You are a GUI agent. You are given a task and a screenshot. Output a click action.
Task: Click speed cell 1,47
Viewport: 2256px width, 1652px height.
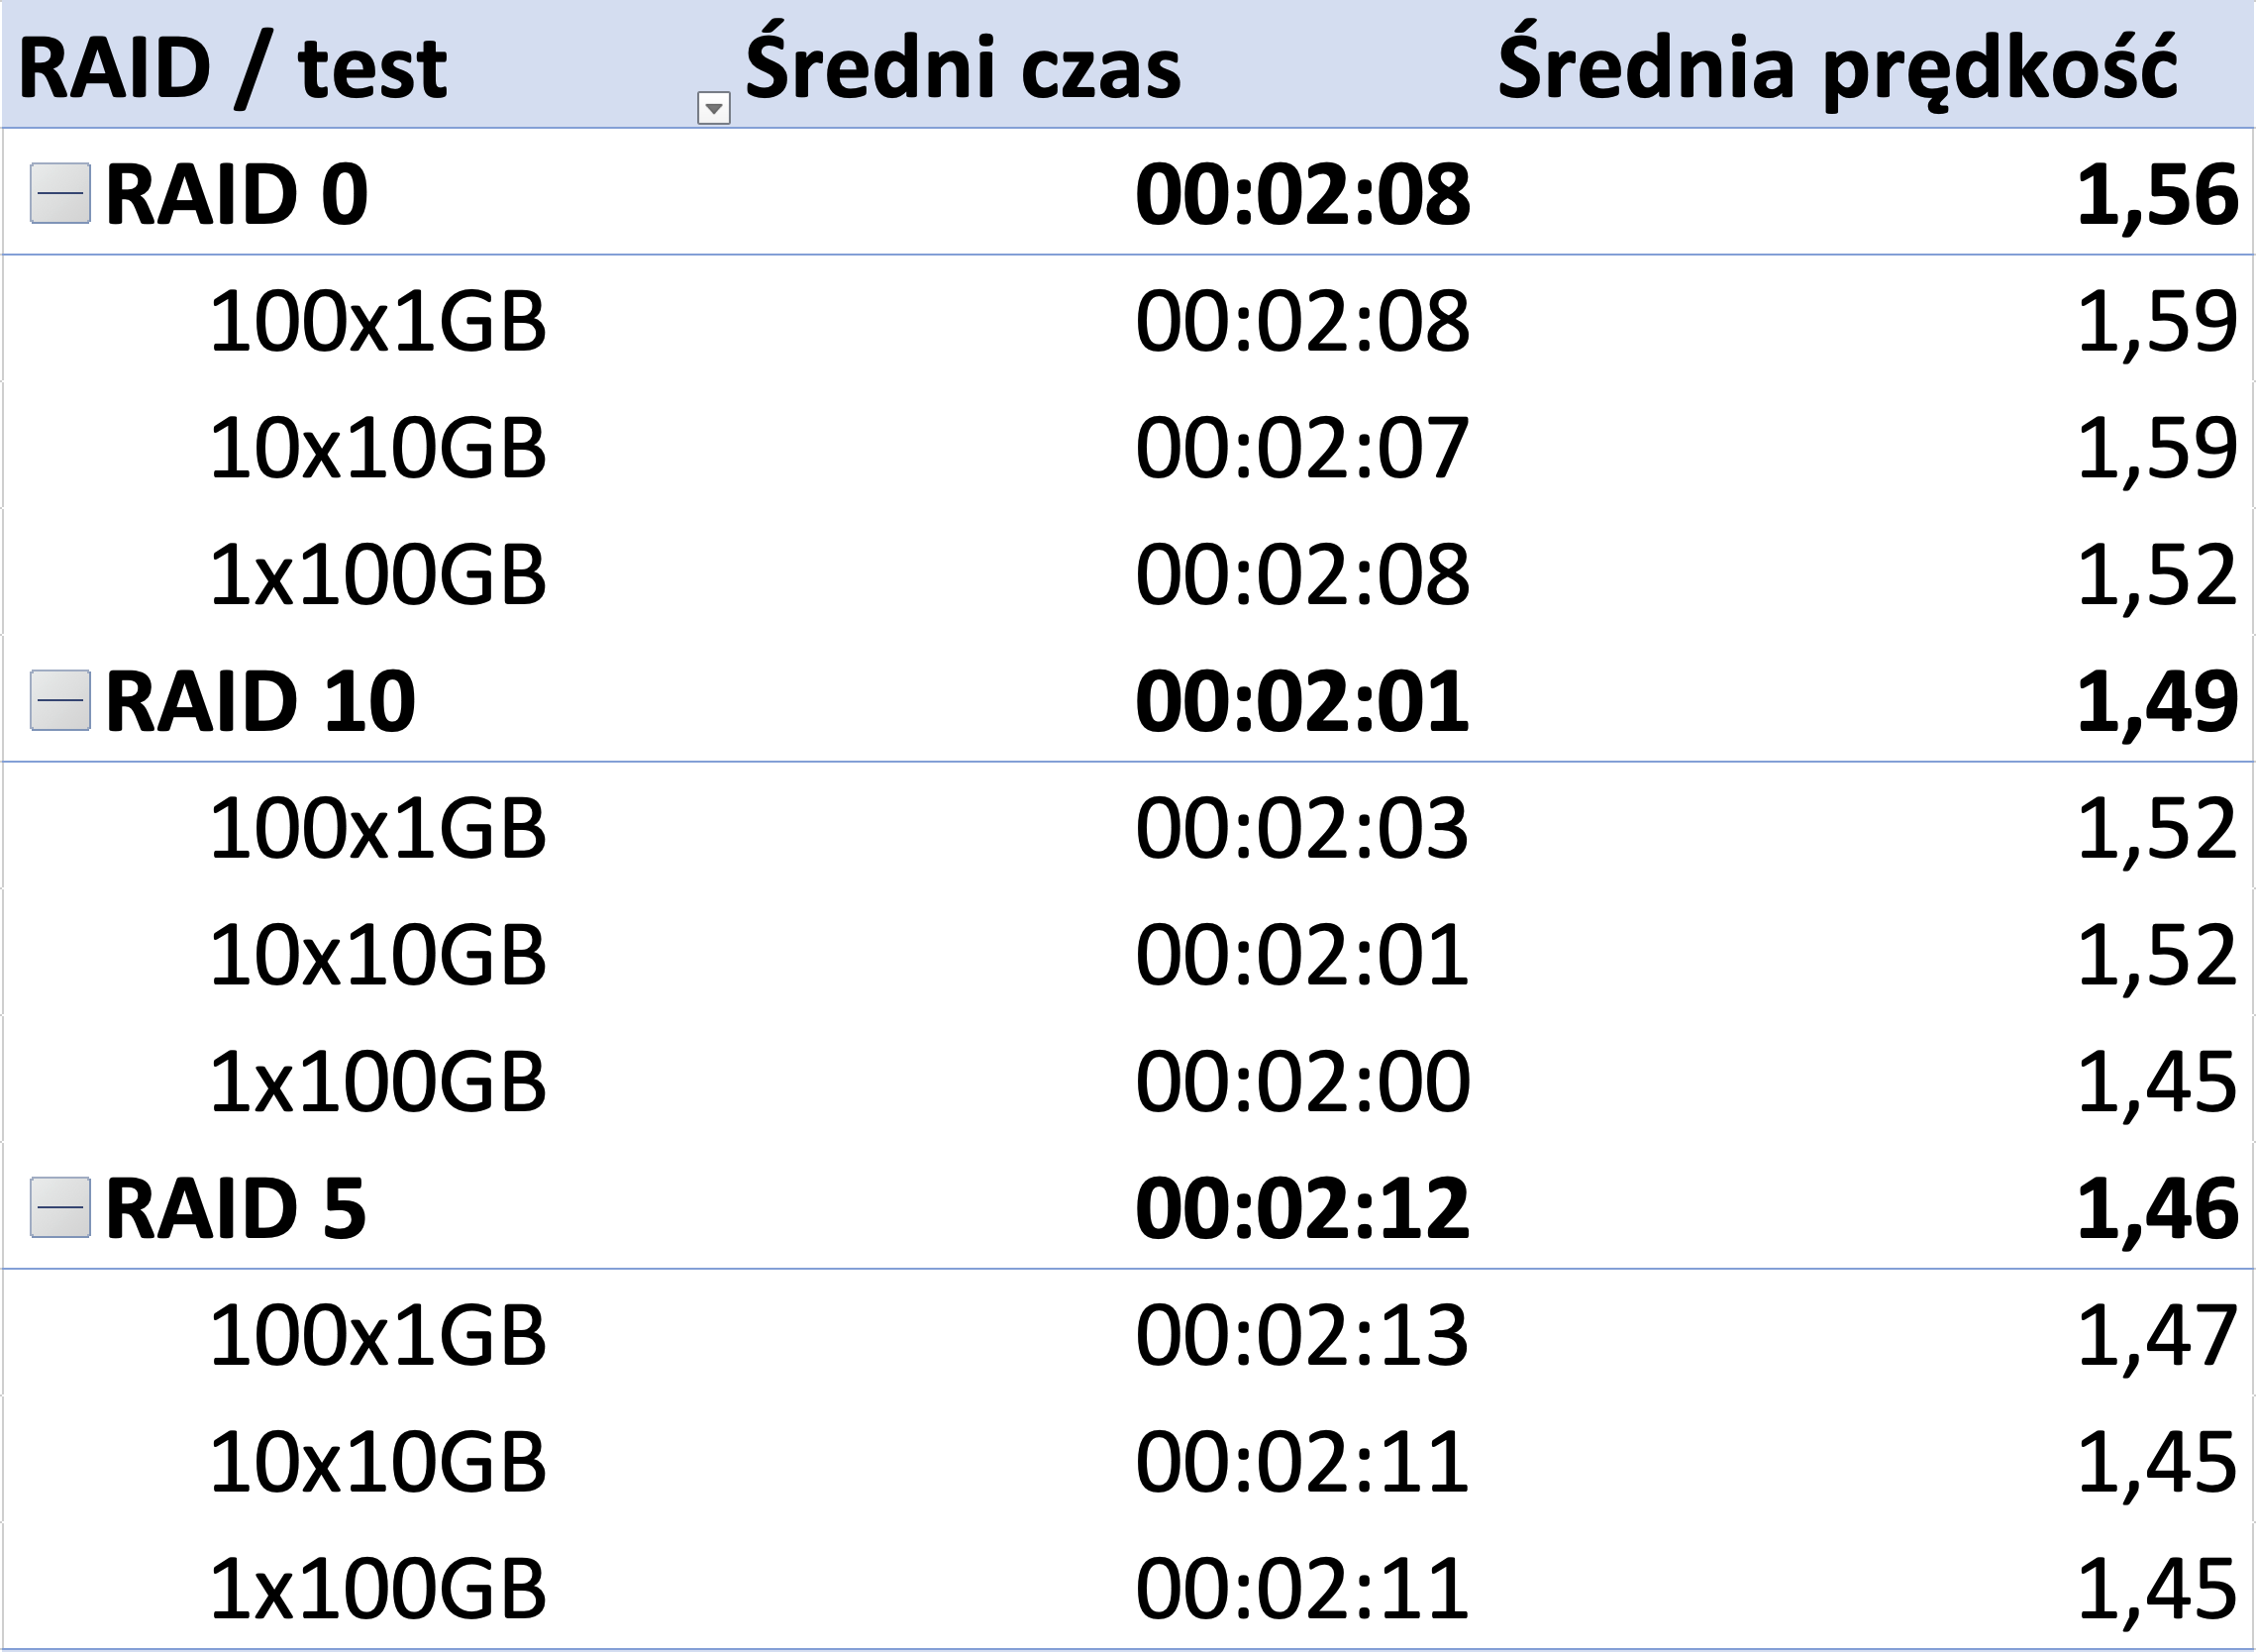[2156, 1336]
